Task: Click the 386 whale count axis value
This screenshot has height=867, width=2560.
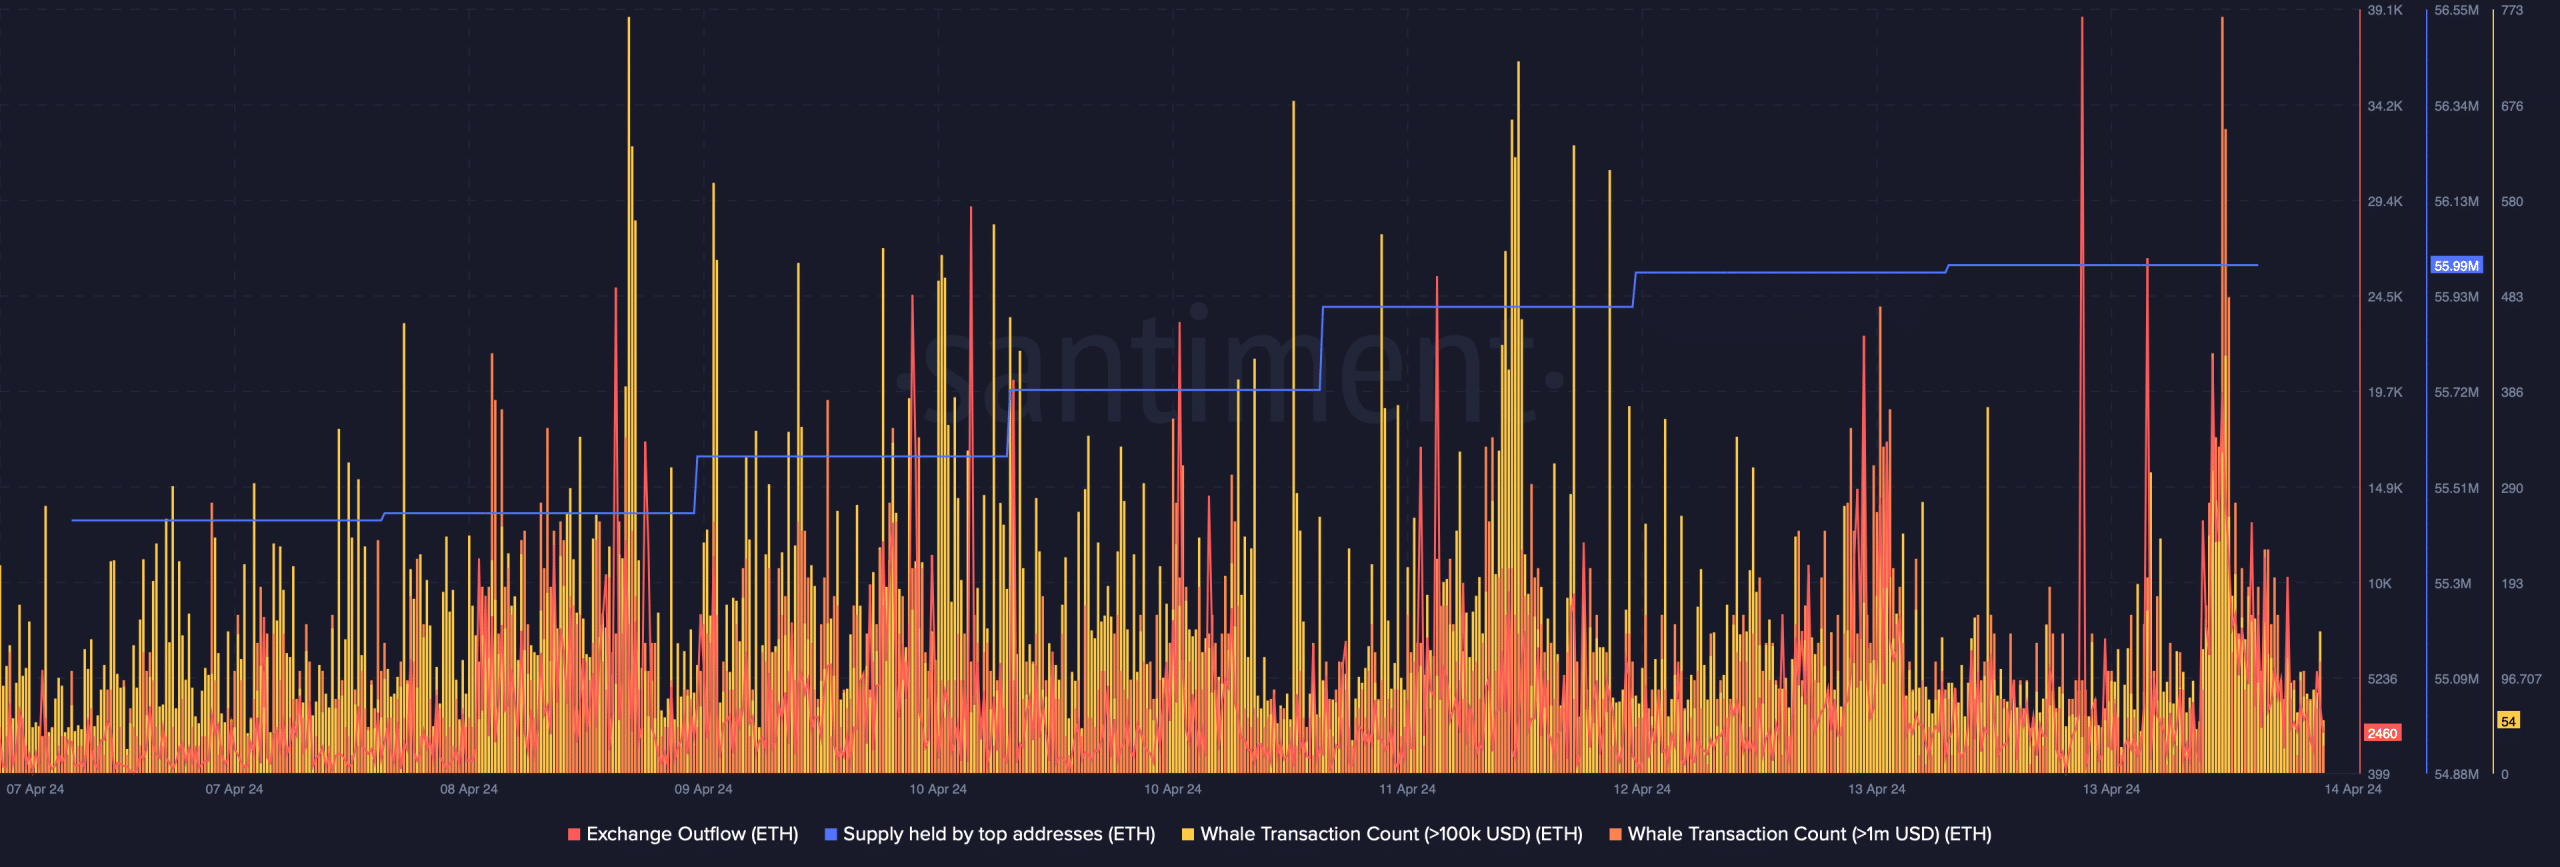Action: (2512, 392)
